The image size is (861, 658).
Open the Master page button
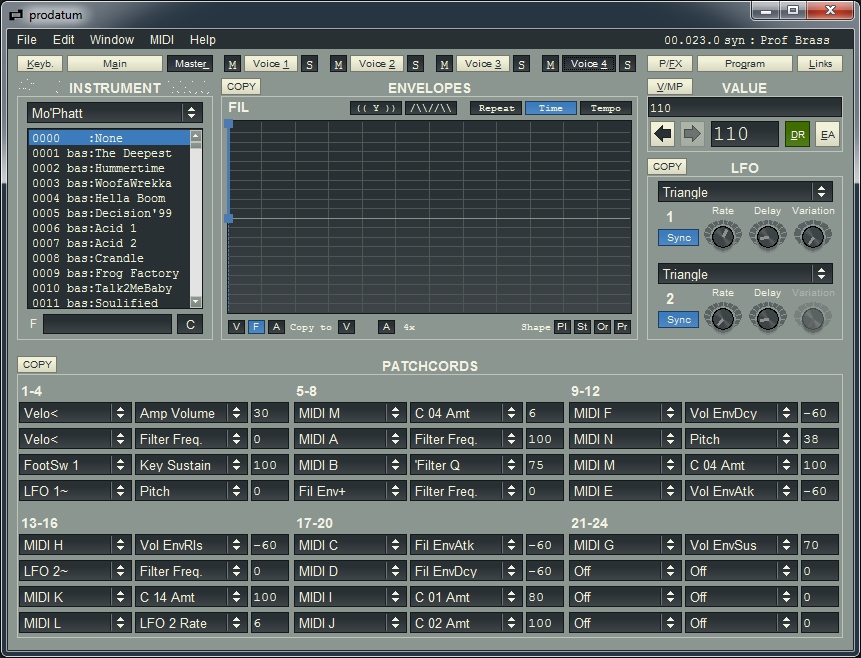point(190,64)
